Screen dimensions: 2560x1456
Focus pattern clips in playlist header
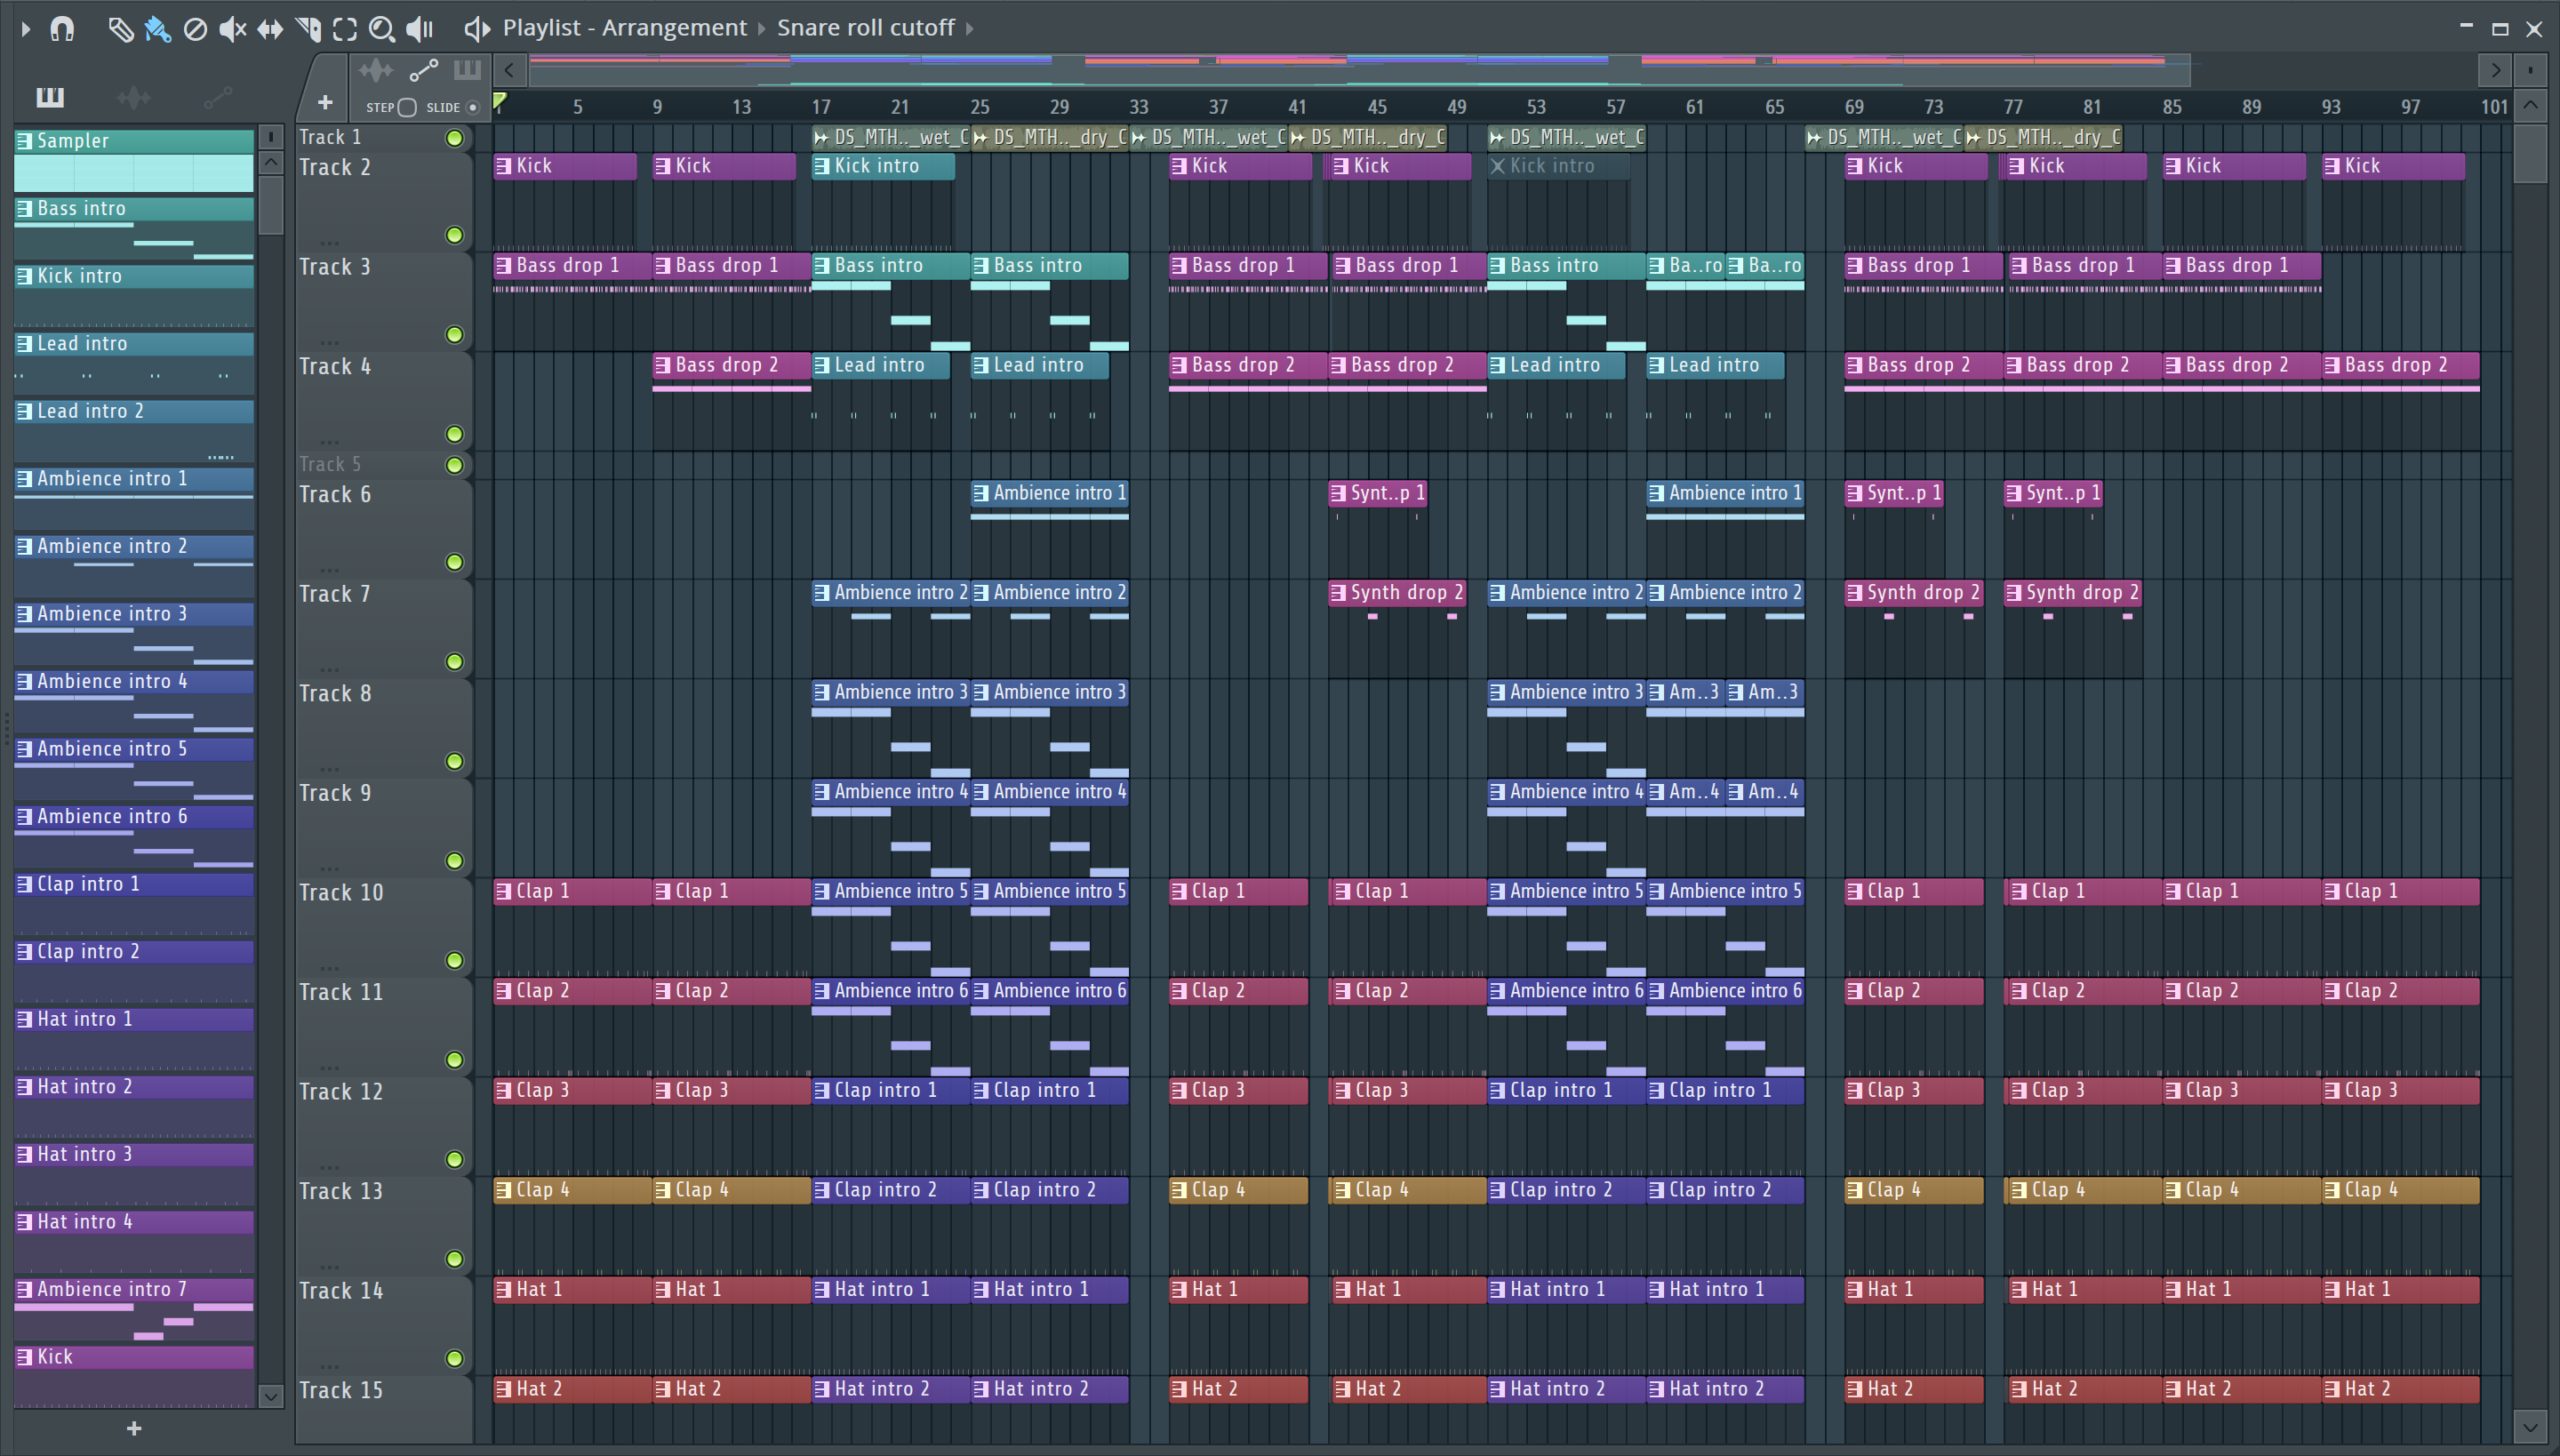click(467, 70)
